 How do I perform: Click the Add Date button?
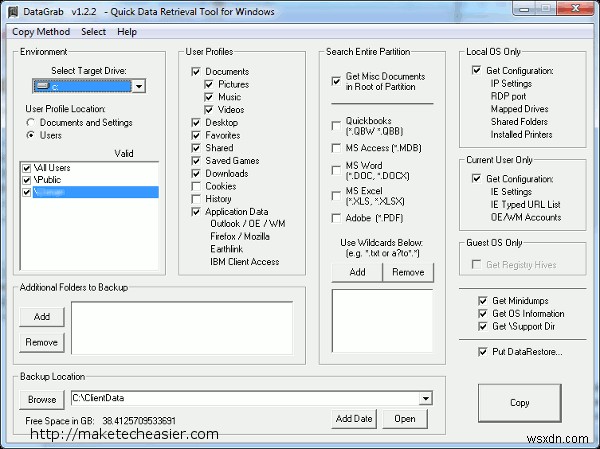click(x=354, y=419)
